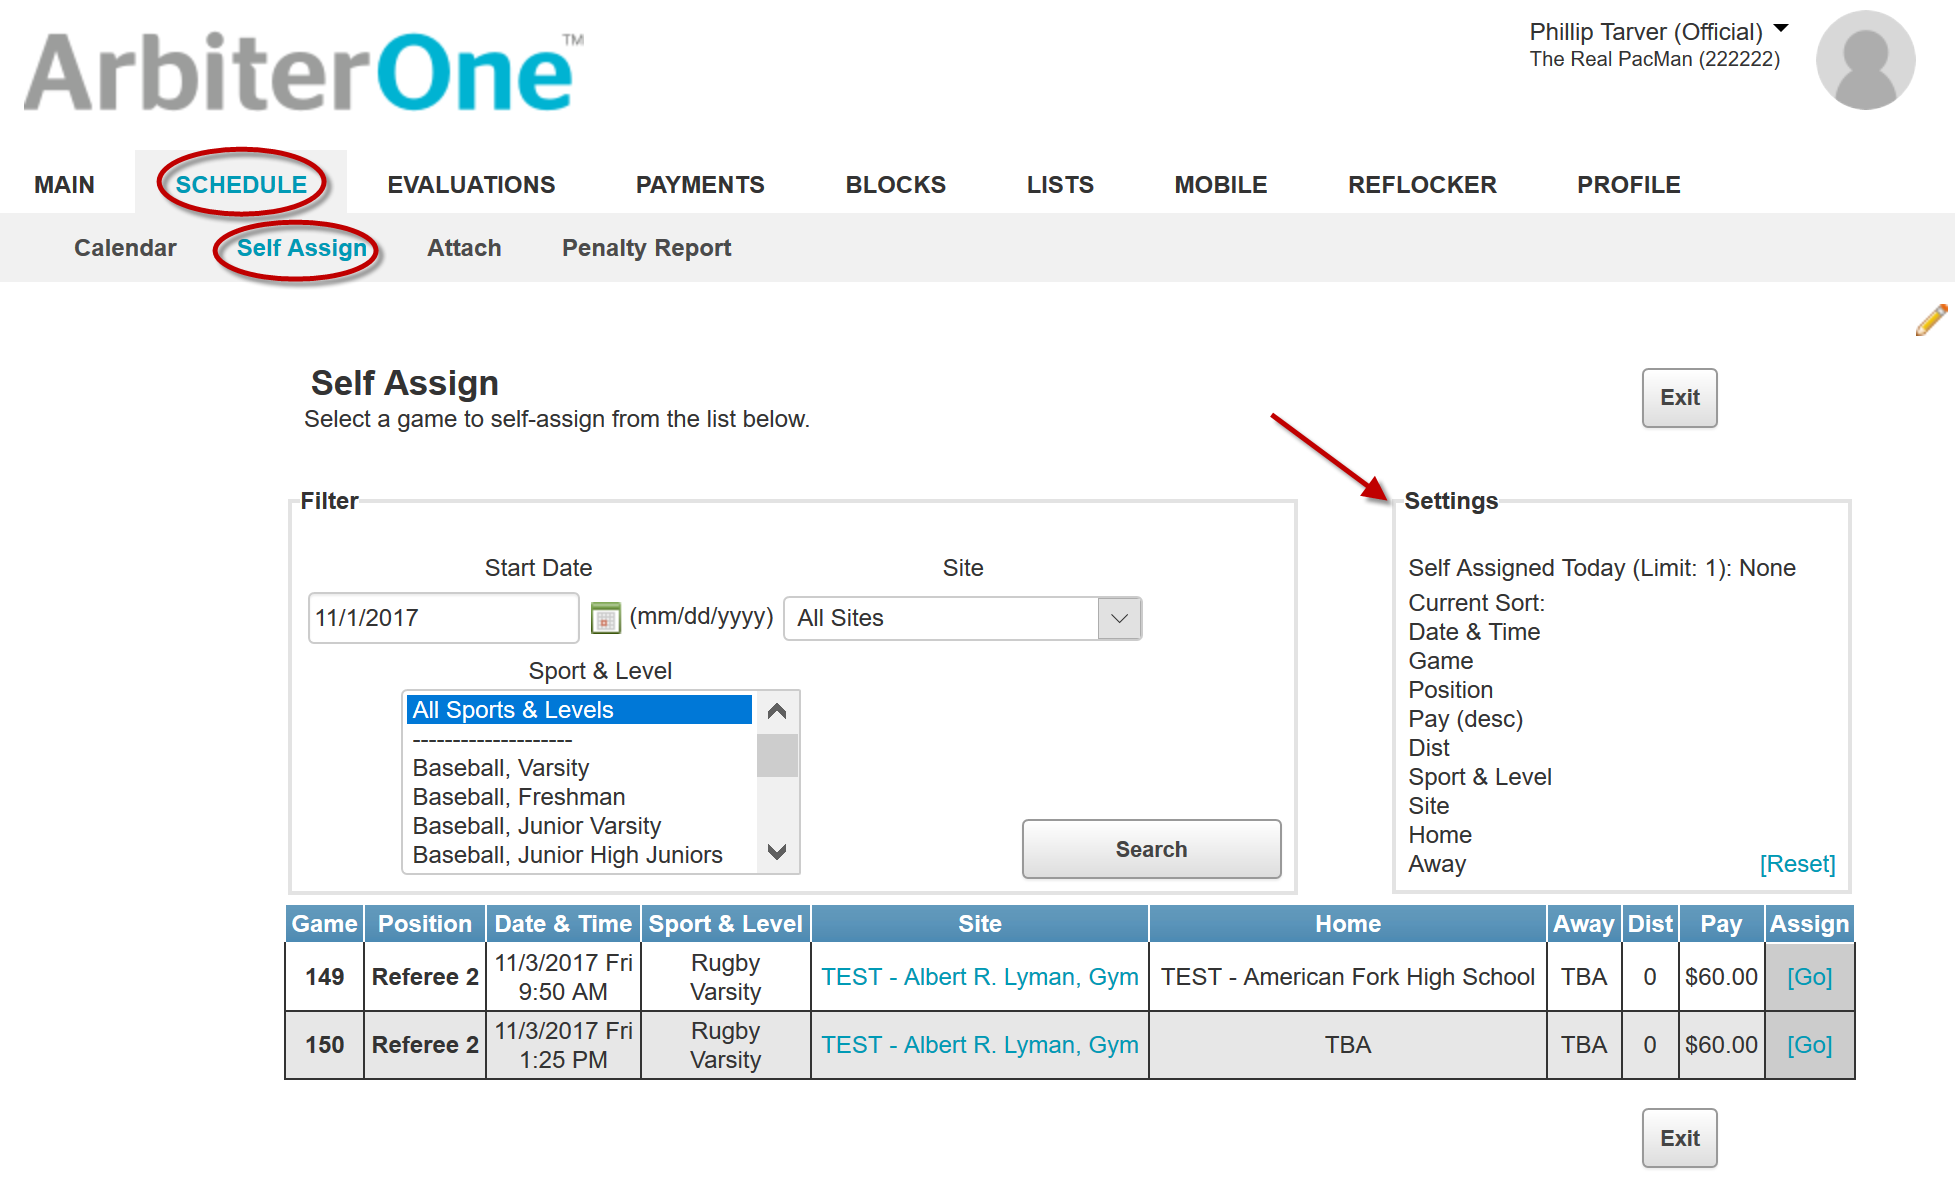Click the user profile avatar

click(1865, 60)
